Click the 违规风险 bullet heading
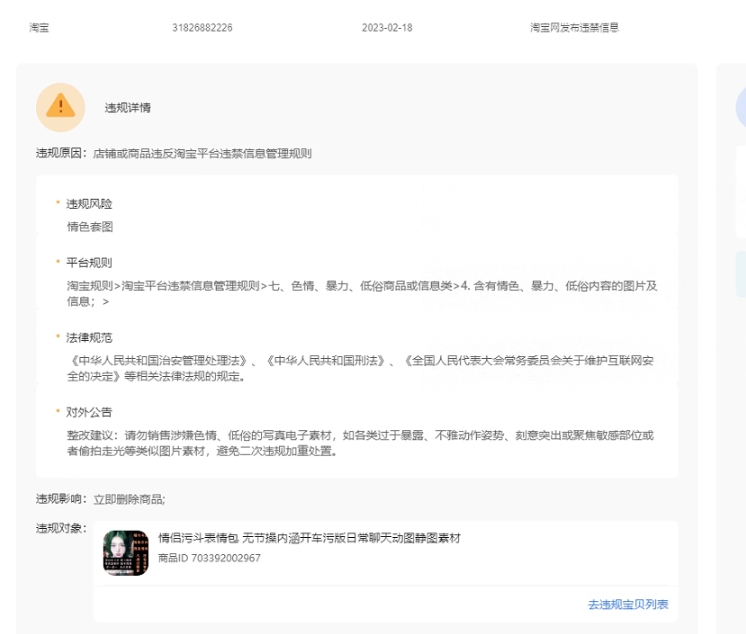 (x=89, y=203)
